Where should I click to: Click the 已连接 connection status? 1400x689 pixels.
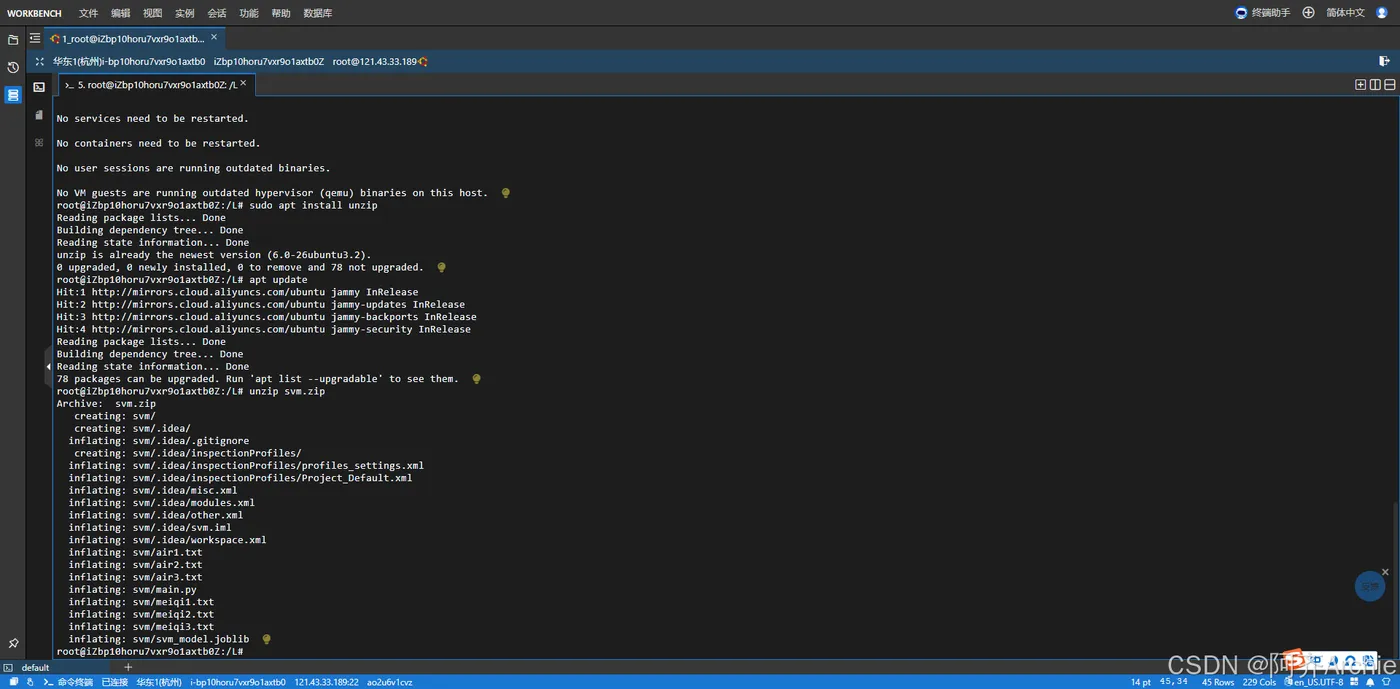pyautogui.click(x=114, y=682)
